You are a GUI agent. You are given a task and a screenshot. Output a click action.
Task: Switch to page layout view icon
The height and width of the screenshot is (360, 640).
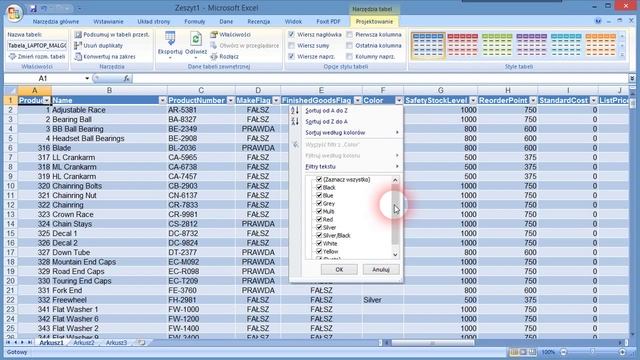pos(523,352)
